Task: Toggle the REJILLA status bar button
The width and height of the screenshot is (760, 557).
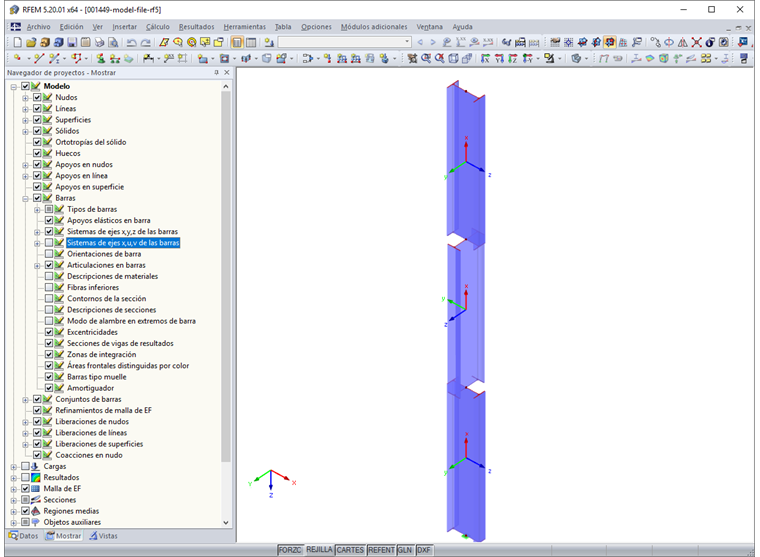Action: (319, 550)
